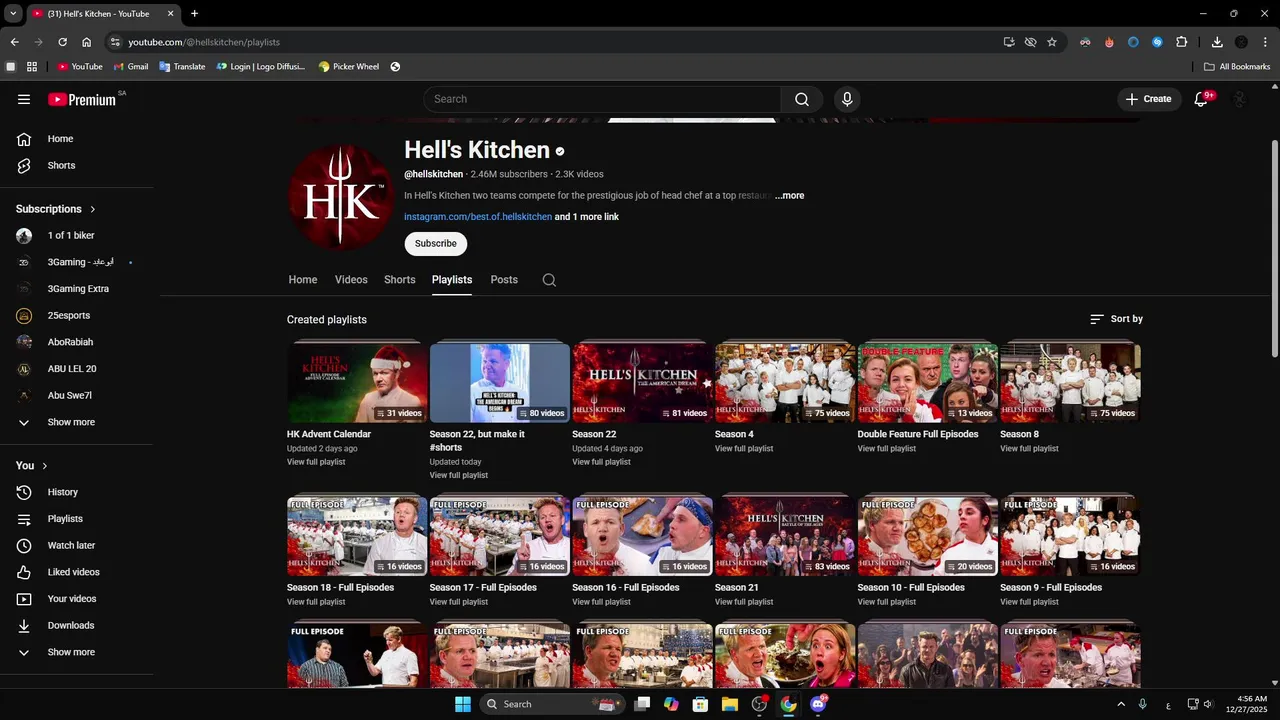
Task: Show hidden system tray icons
Action: tap(1121, 704)
